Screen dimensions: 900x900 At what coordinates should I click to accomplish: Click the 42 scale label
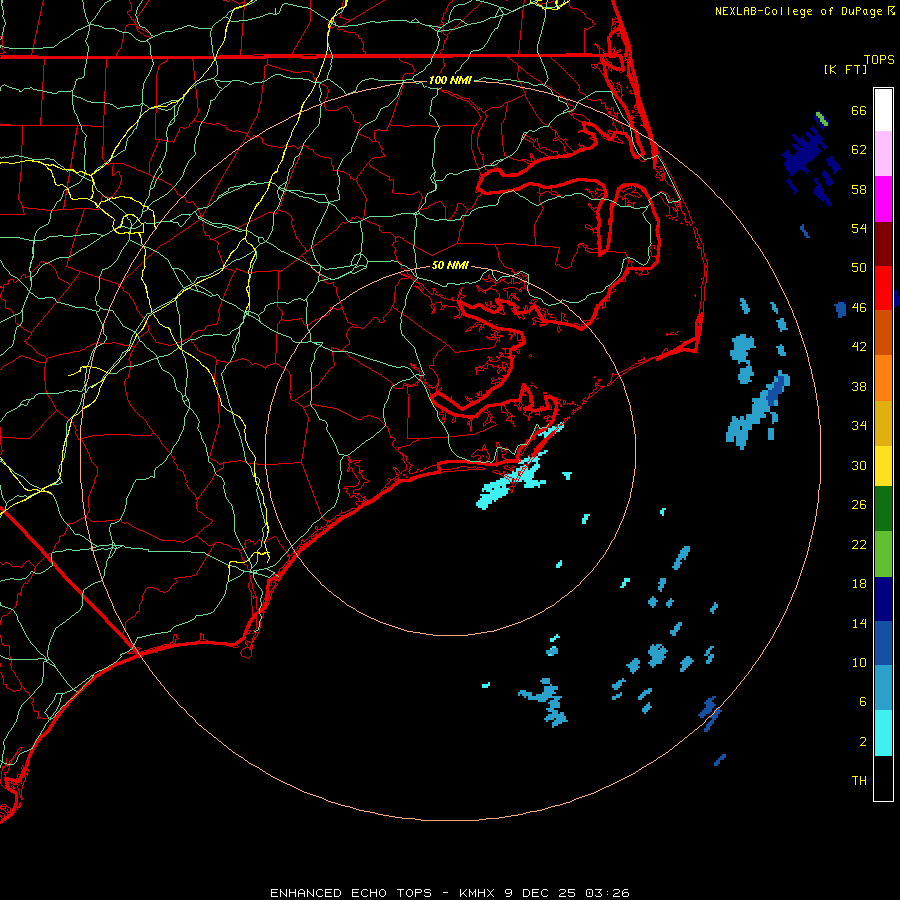[859, 347]
